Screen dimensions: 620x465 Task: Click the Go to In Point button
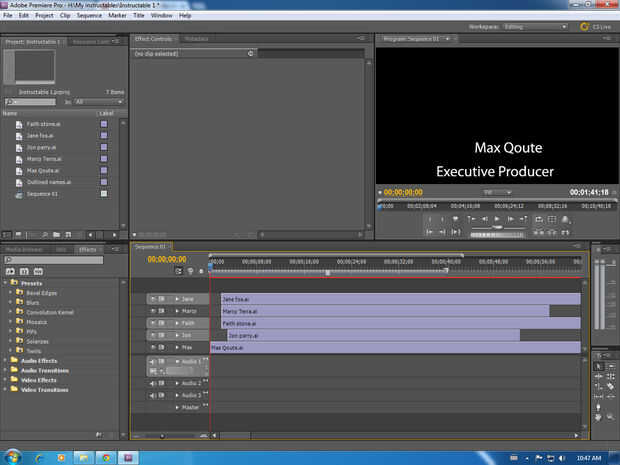tap(429, 232)
